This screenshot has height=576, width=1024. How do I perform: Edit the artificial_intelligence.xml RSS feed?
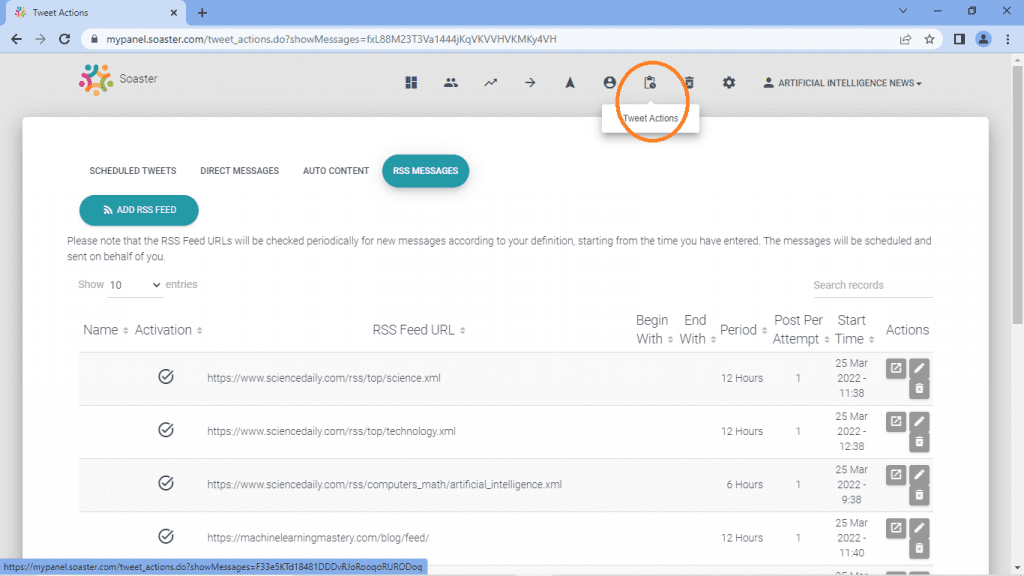pyautogui.click(x=920, y=475)
